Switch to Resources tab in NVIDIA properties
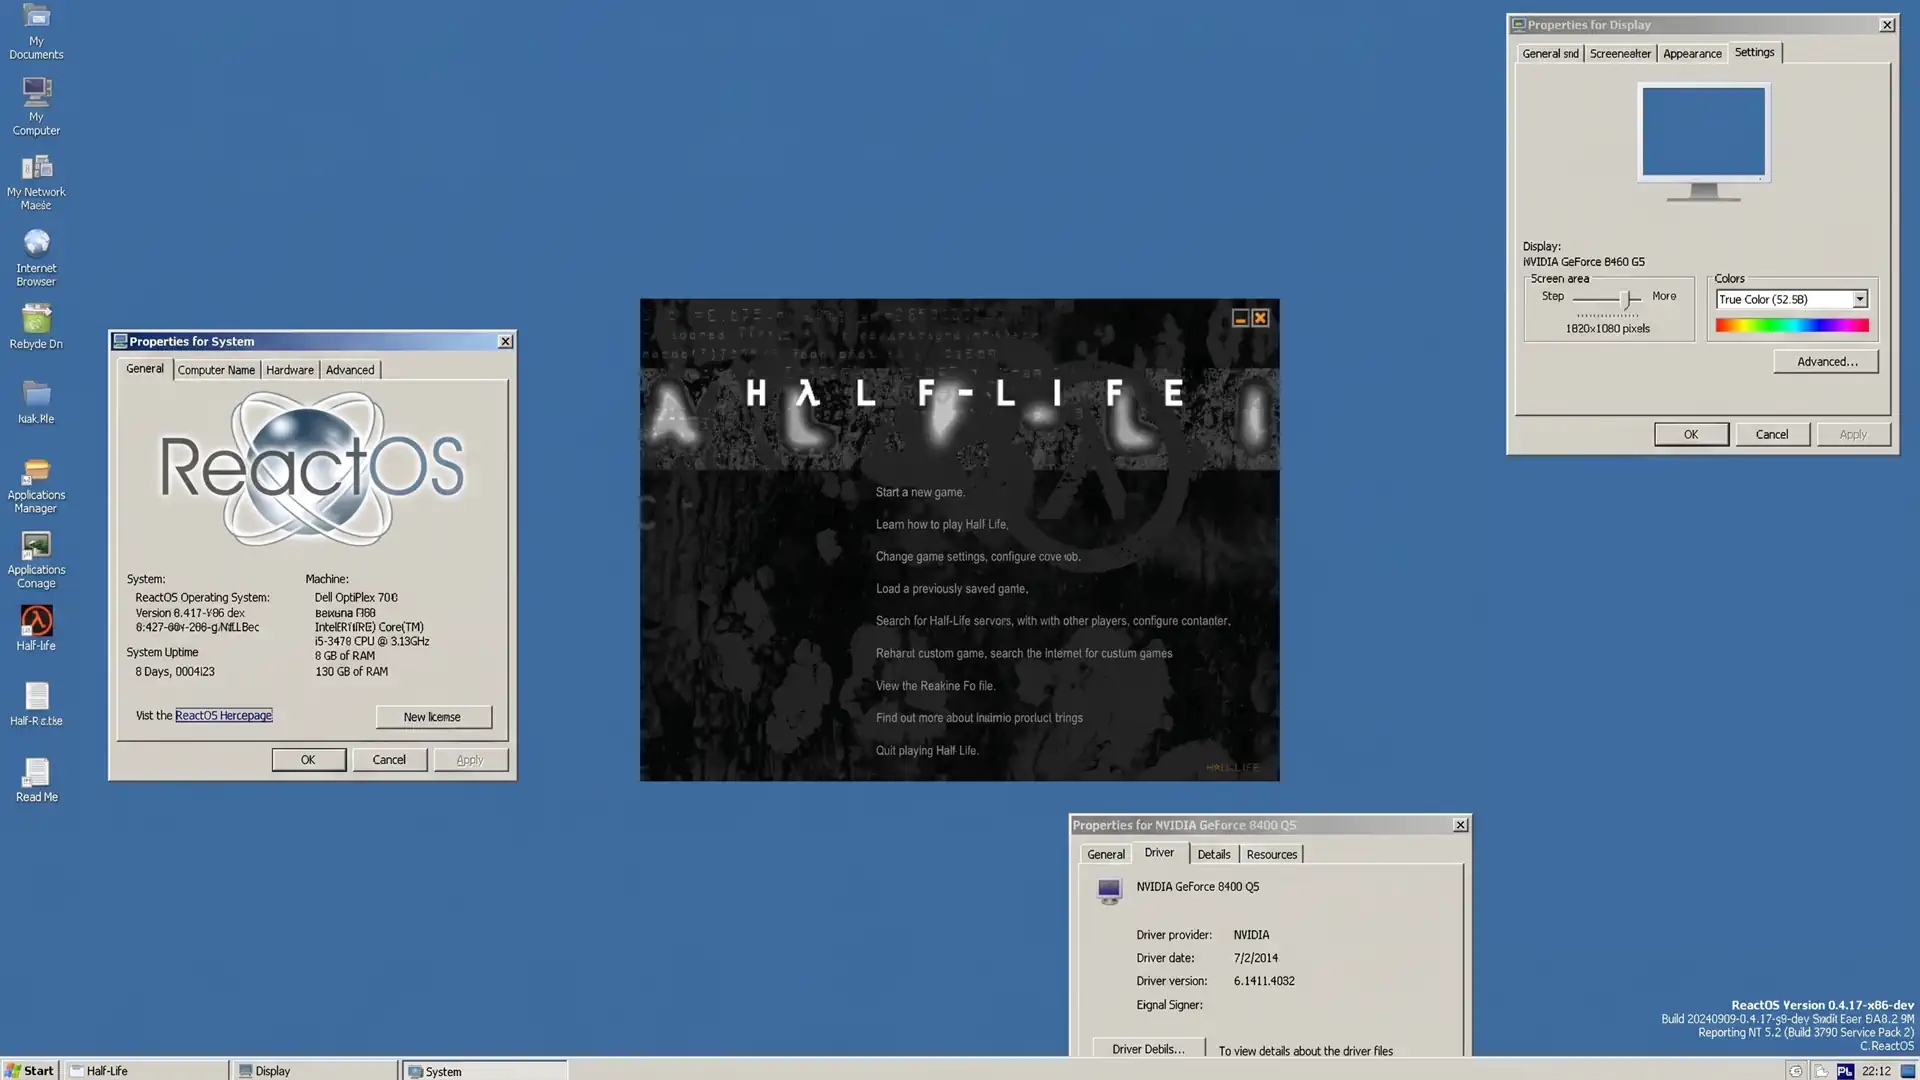 click(x=1272, y=854)
